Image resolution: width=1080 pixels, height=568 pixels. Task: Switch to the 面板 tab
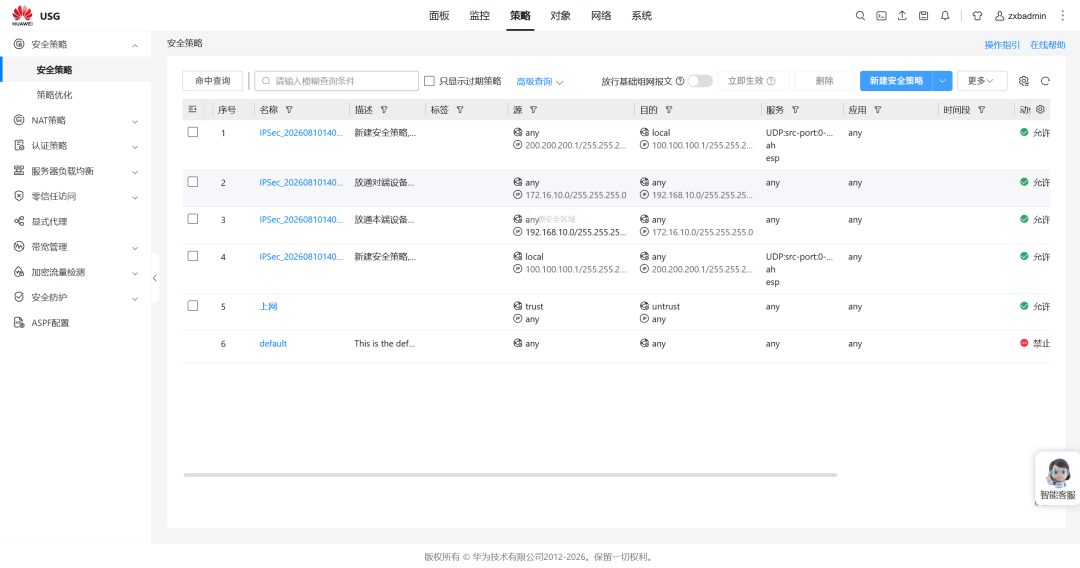pyautogui.click(x=439, y=15)
